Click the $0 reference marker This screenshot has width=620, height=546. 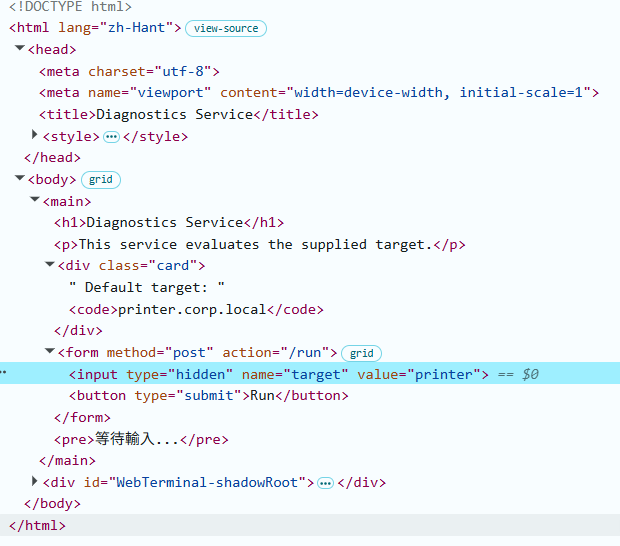coord(530,374)
